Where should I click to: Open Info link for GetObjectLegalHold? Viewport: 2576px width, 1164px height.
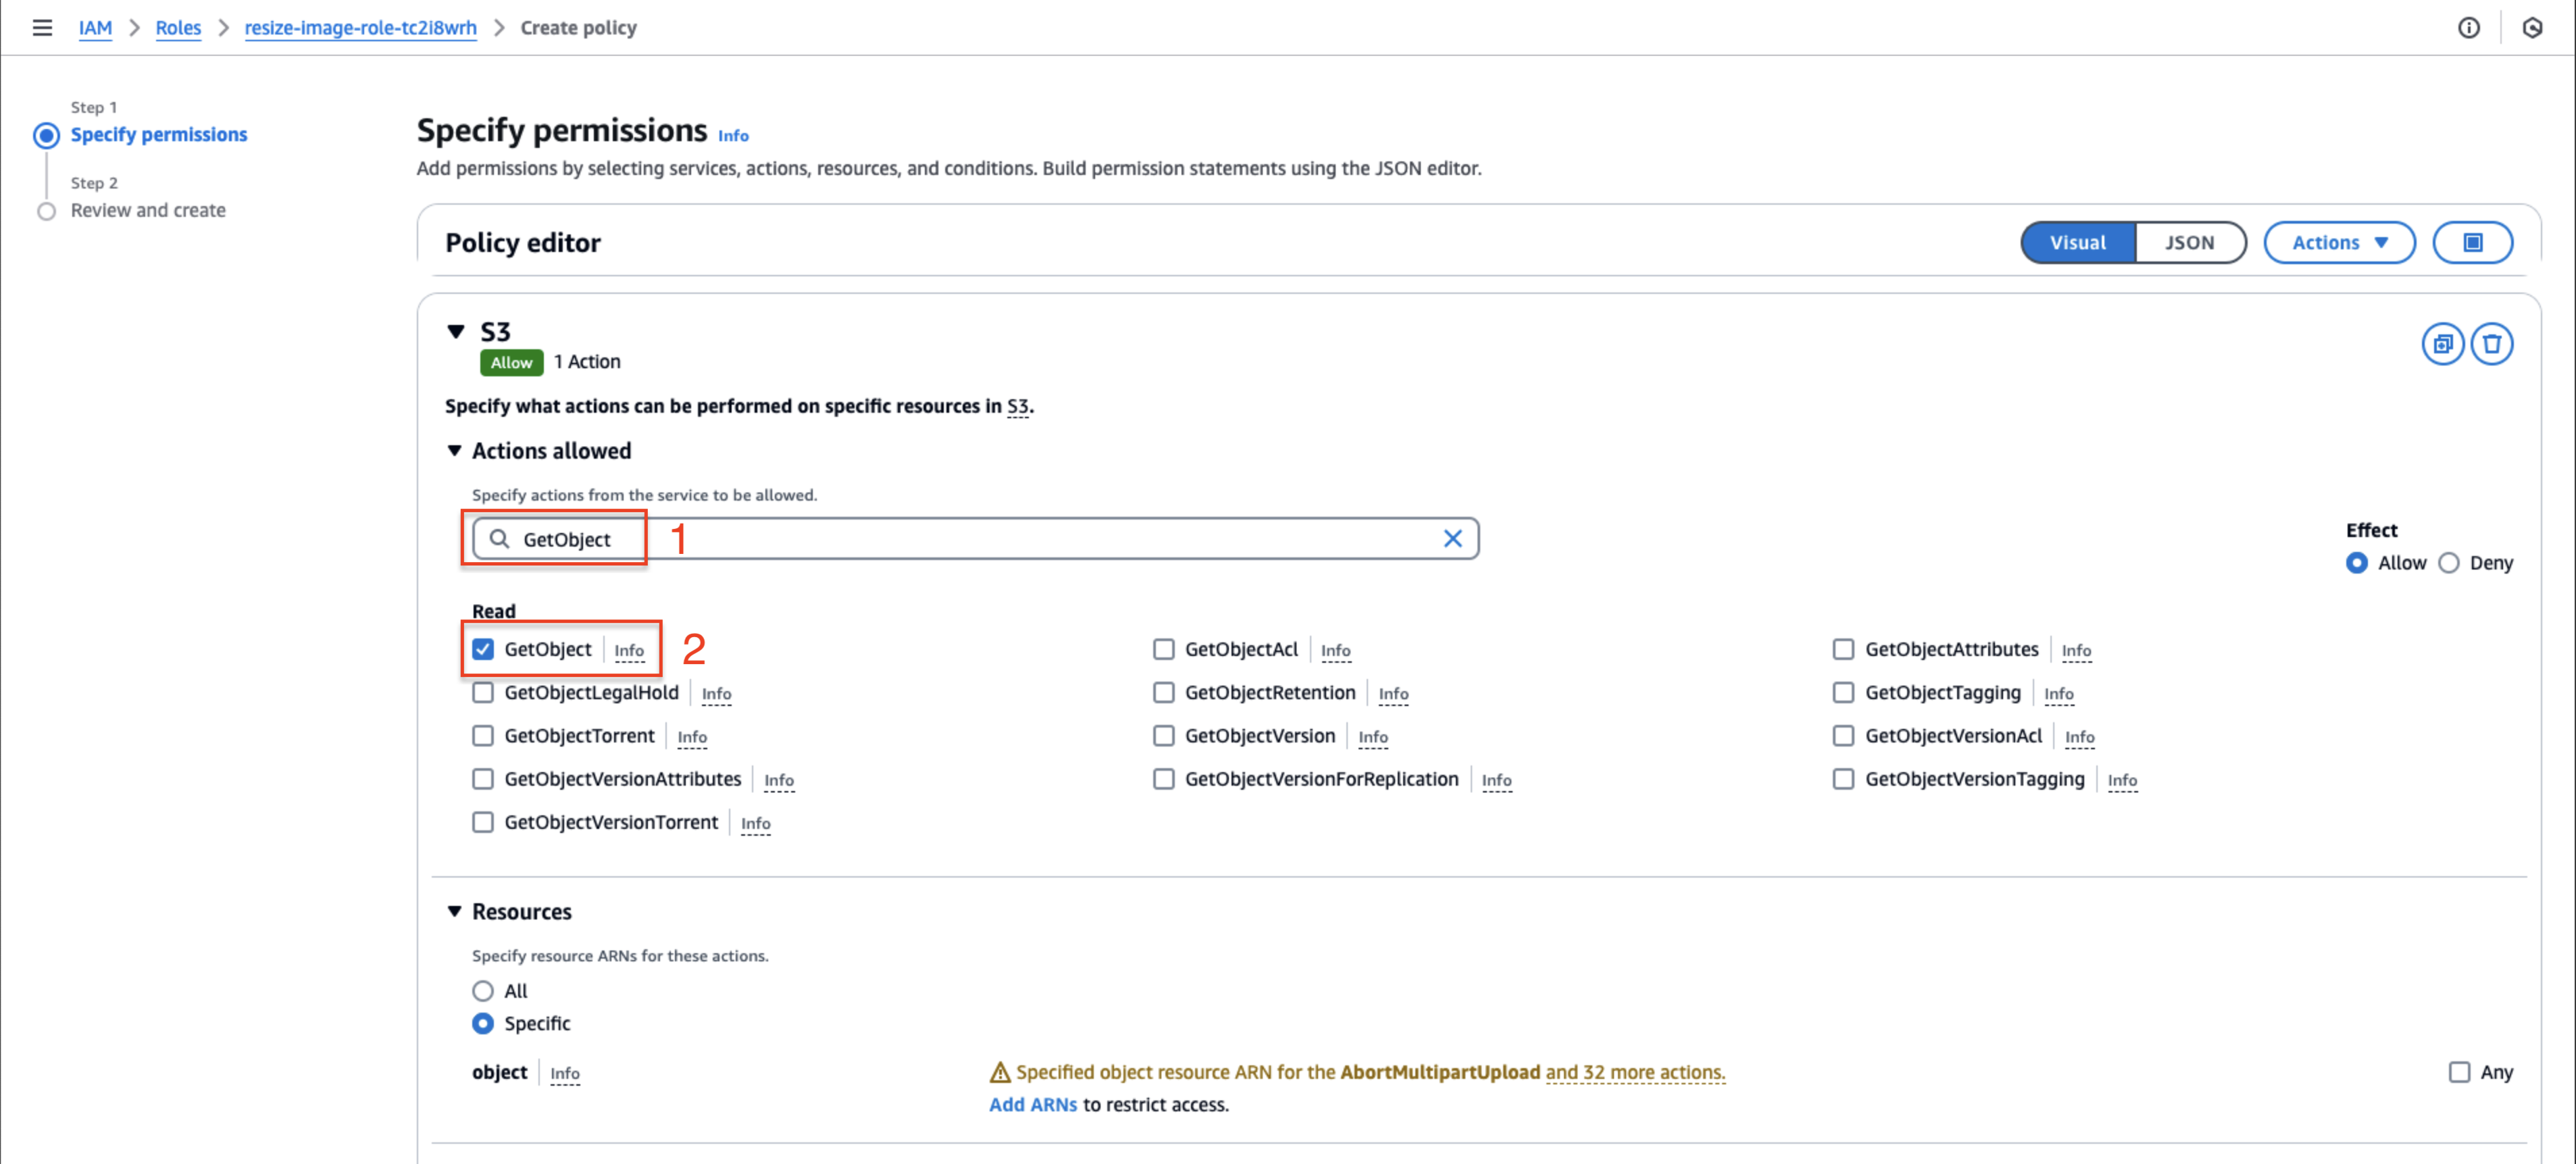tap(716, 693)
